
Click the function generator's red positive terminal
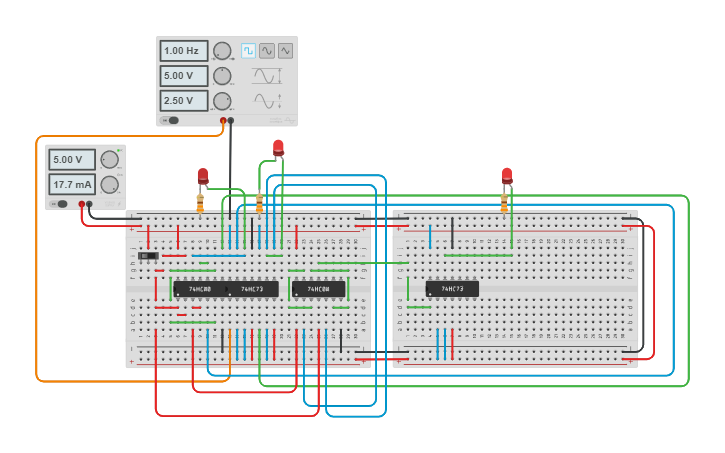pyautogui.click(x=223, y=121)
